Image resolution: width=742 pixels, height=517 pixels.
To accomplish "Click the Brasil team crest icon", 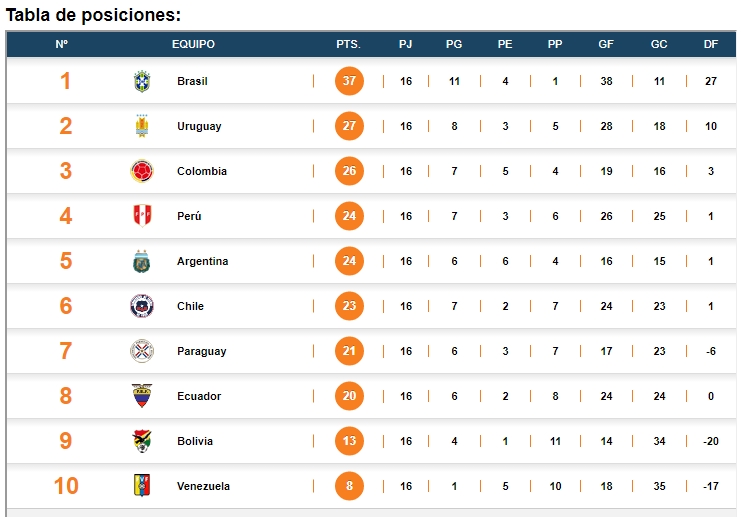I will 142,81.
